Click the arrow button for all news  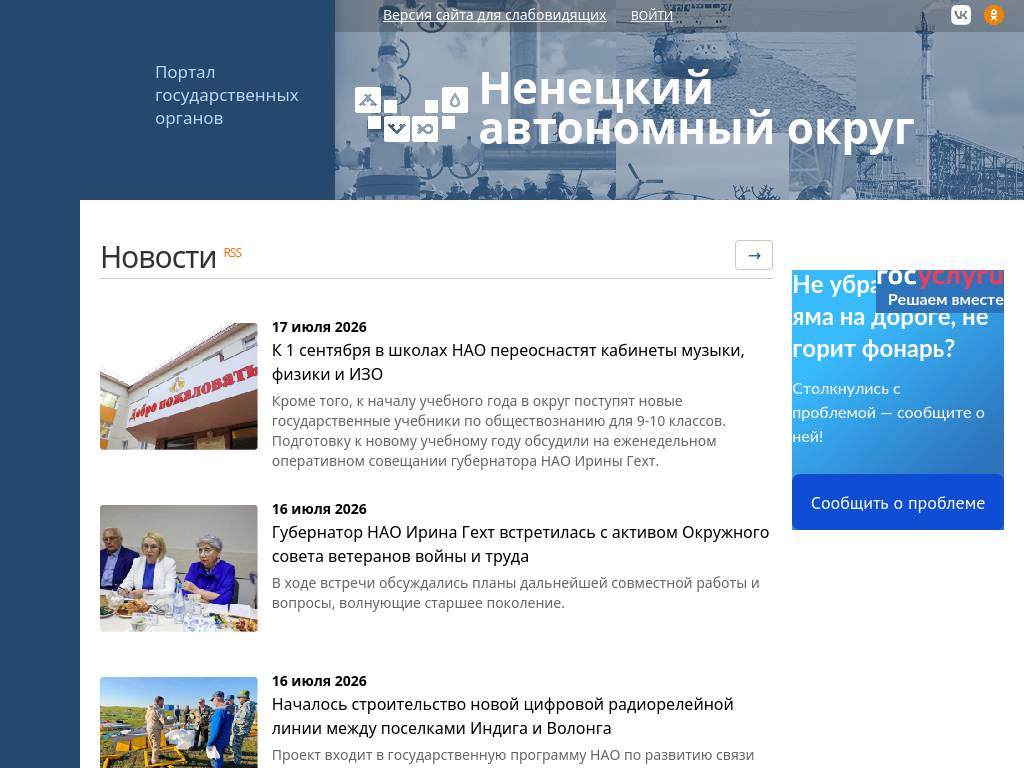coord(754,255)
